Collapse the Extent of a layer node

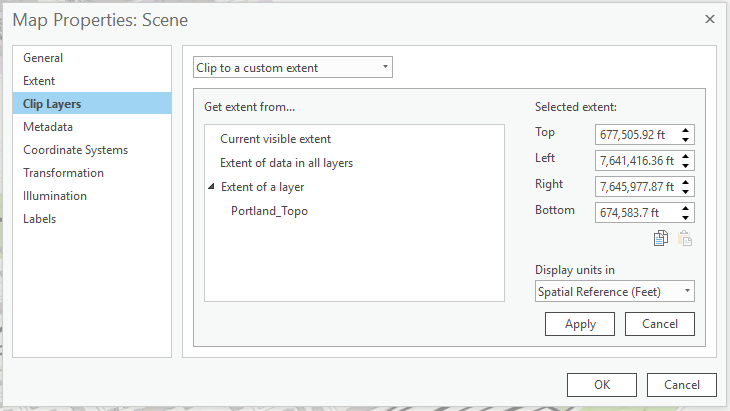pyautogui.click(x=211, y=187)
